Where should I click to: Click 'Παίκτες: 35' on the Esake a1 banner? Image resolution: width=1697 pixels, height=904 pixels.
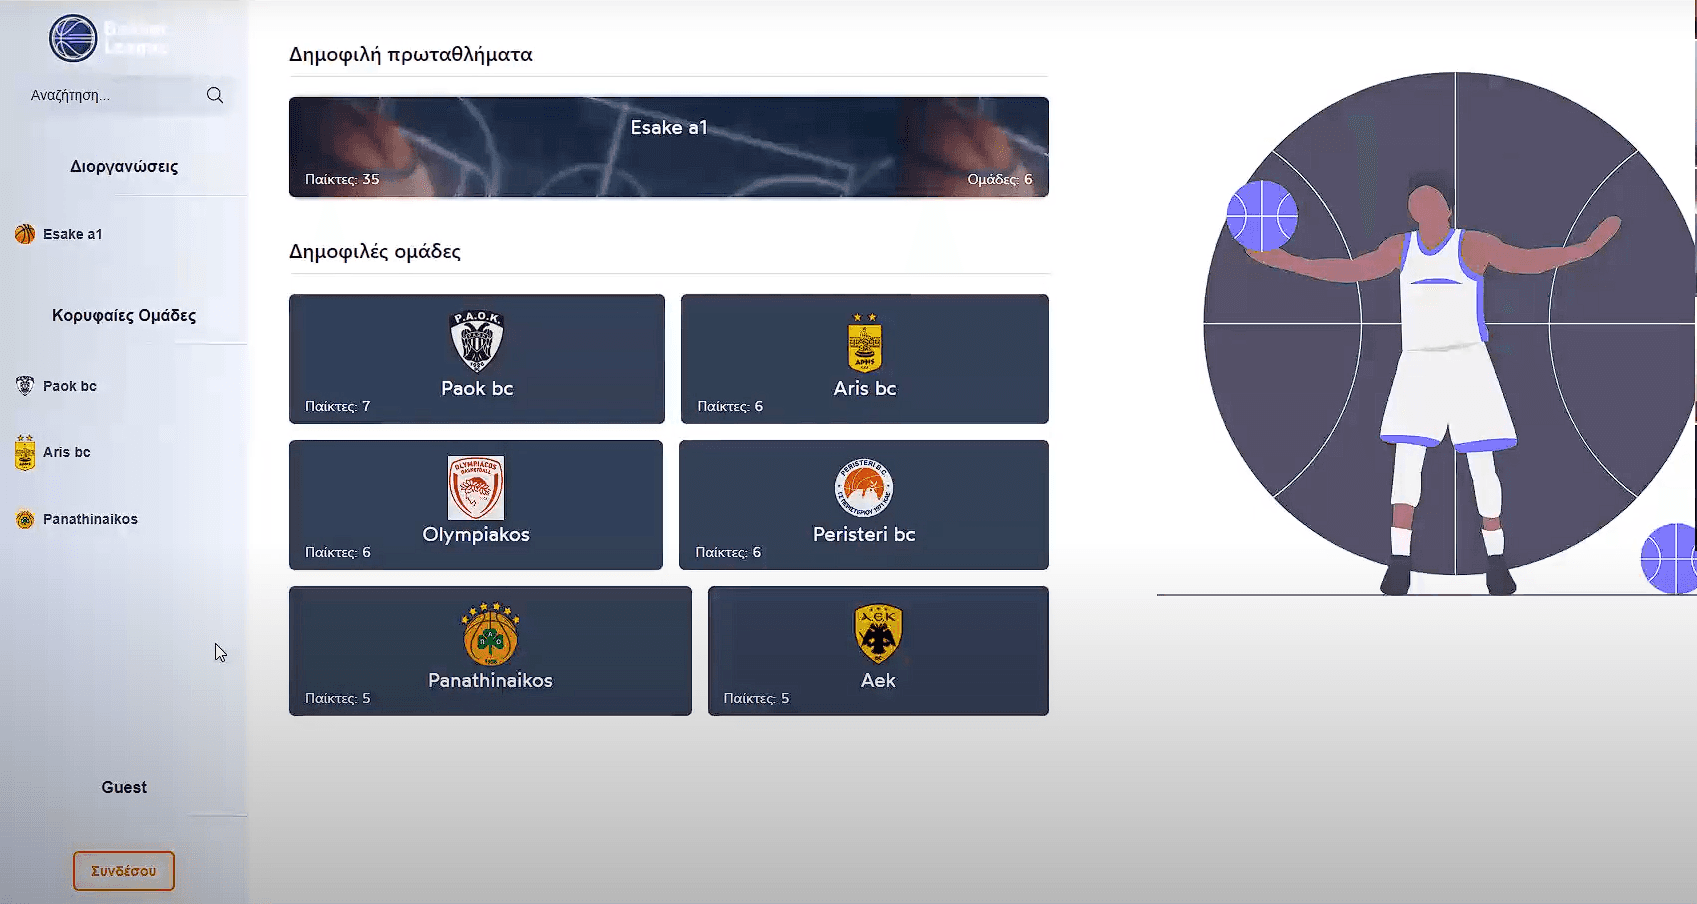point(342,179)
